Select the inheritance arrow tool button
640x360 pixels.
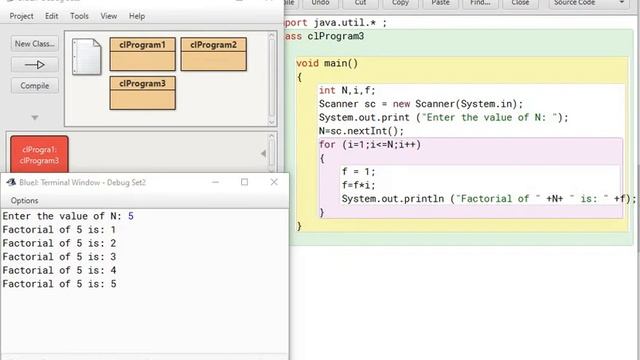click(x=35, y=64)
